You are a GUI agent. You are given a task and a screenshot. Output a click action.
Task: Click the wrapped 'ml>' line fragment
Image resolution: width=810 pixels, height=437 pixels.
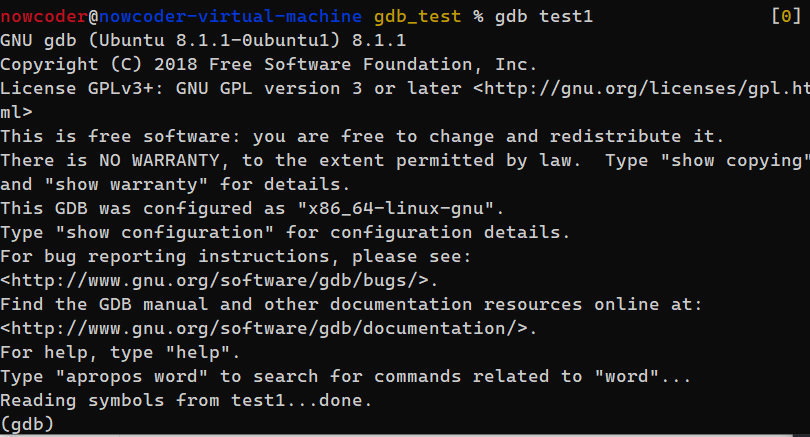coord(17,113)
